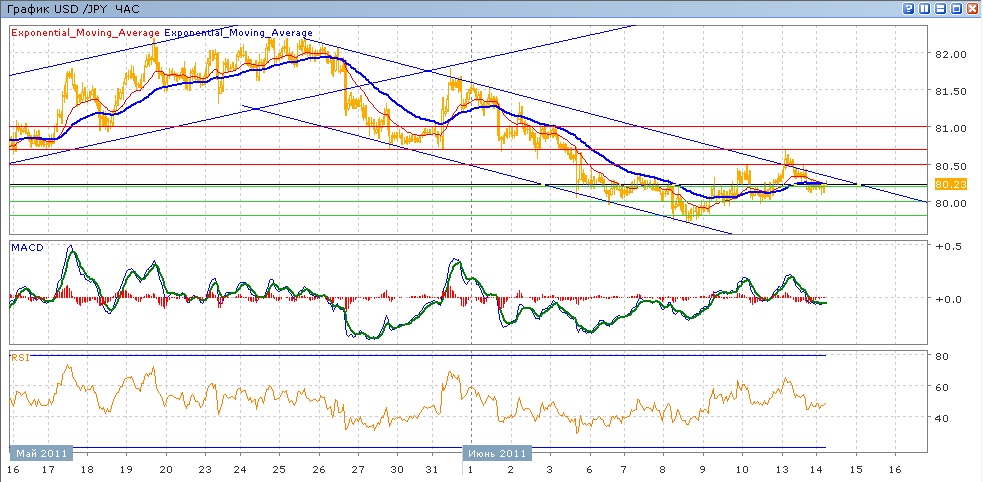Click the orange 80.23 current price tag

(948, 184)
